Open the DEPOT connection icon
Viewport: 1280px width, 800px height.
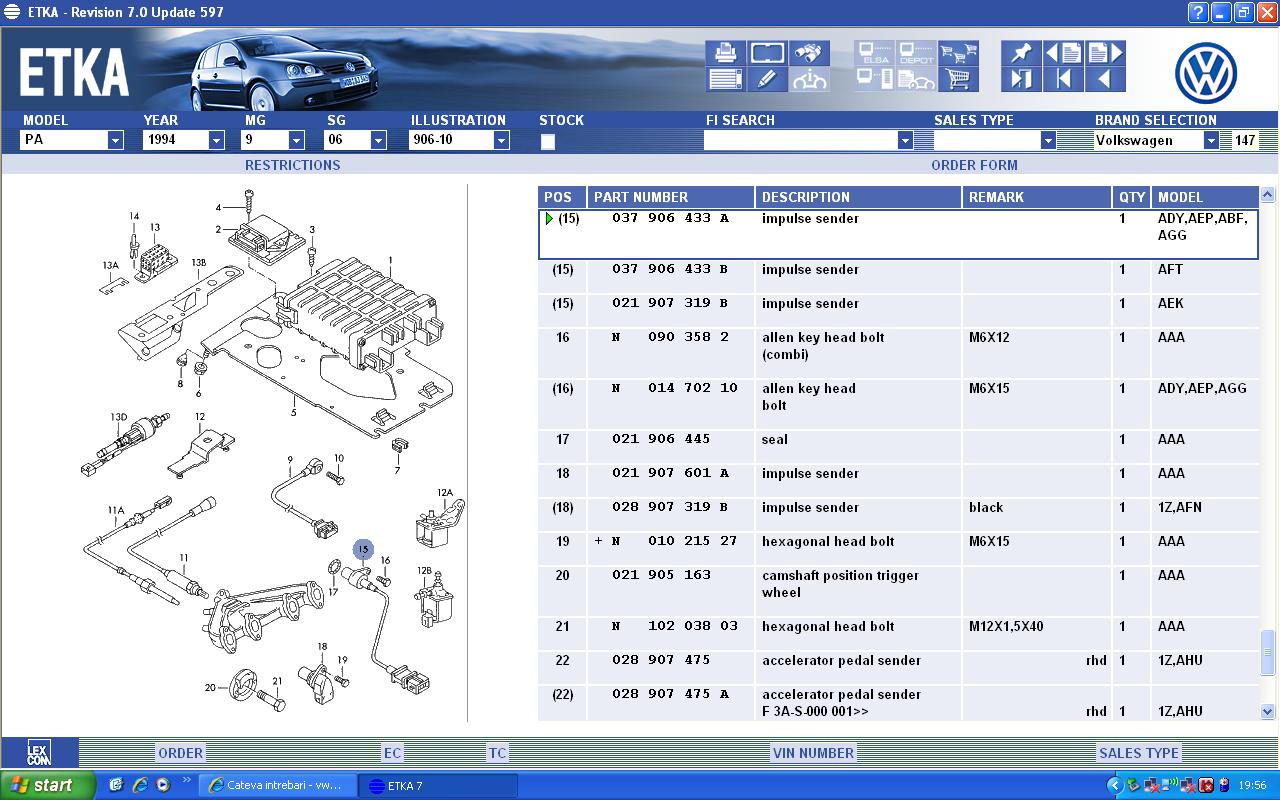[x=916, y=53]
